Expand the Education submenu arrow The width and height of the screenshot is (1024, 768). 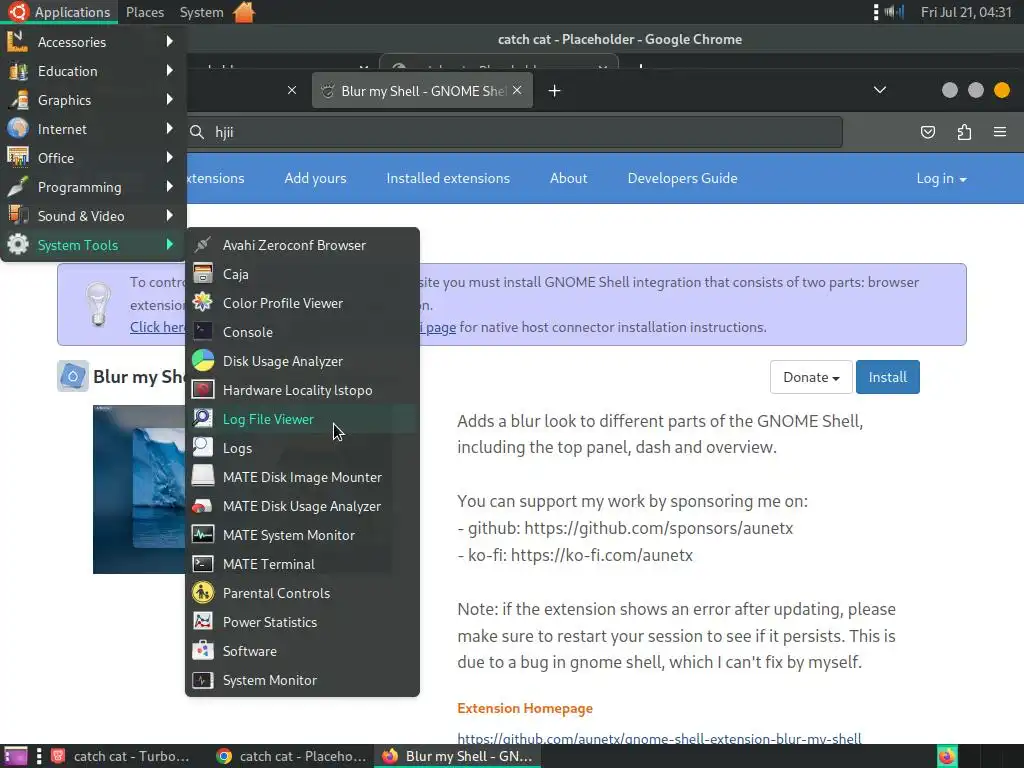[170, 70]
